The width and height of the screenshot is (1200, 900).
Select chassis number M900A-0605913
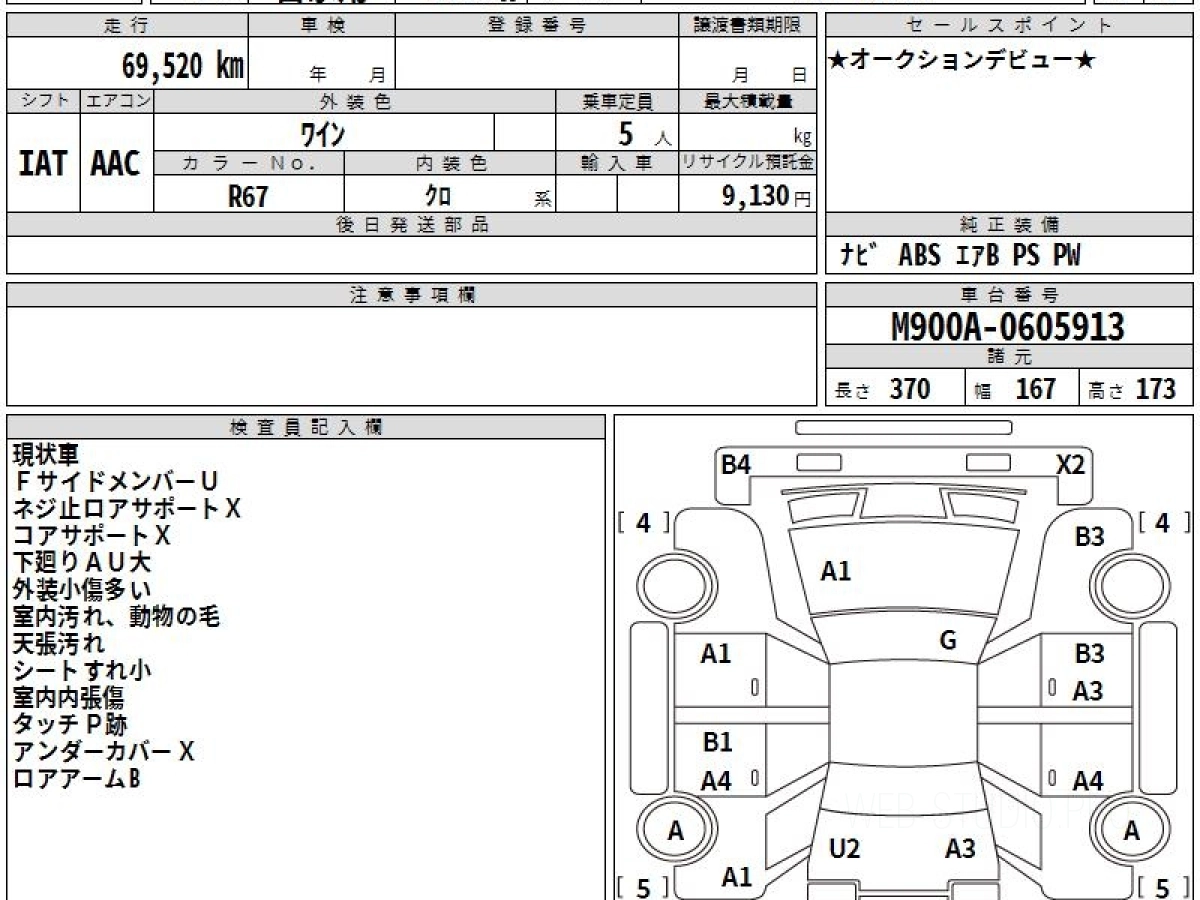pos(1008,327)
